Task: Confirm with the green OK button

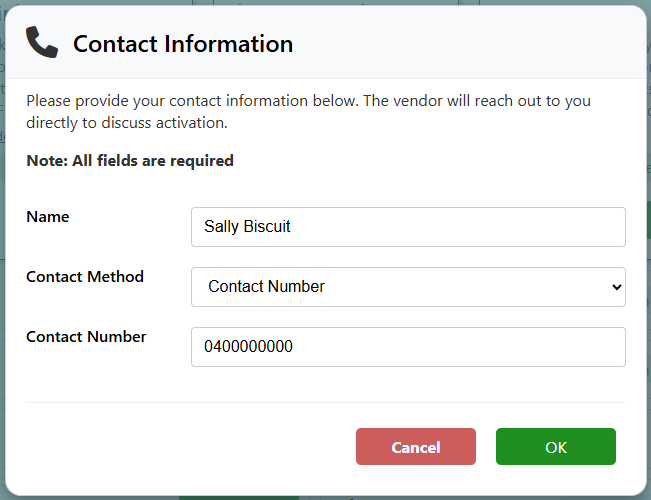Action: [555, 447]
